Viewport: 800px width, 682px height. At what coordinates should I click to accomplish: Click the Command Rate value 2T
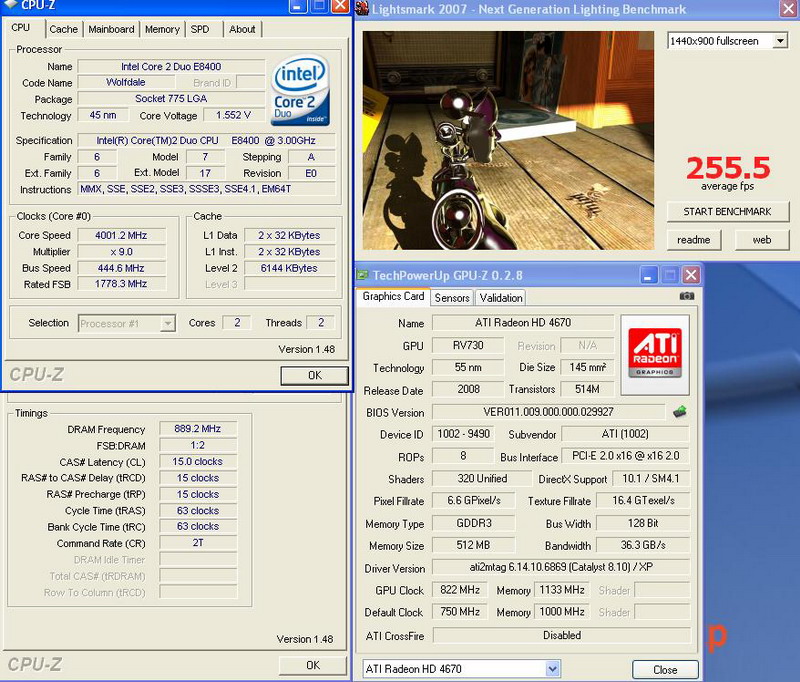pos(198,543)
